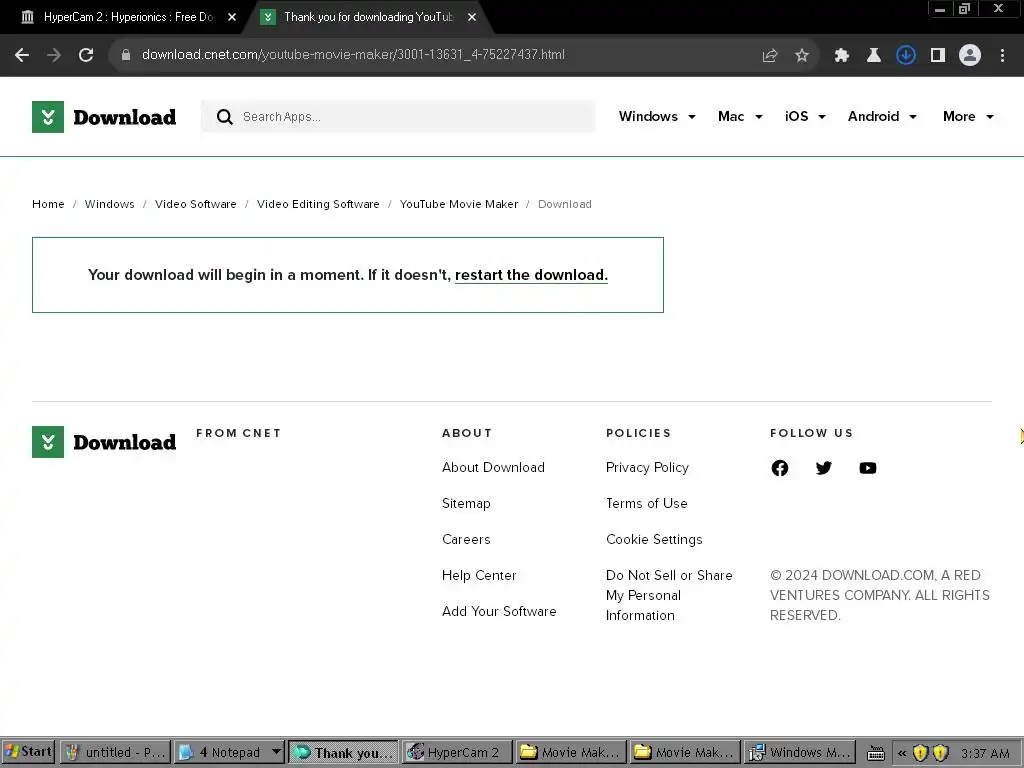
Task: Click the footer green Download logo
Action: point(104,442)
